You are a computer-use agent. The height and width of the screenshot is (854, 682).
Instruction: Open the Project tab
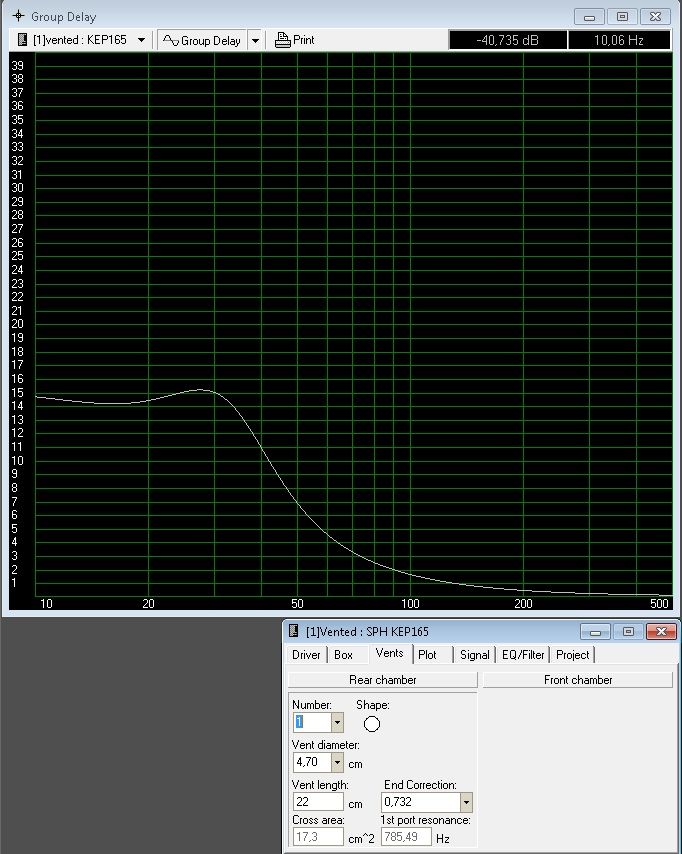click(573, 655)
